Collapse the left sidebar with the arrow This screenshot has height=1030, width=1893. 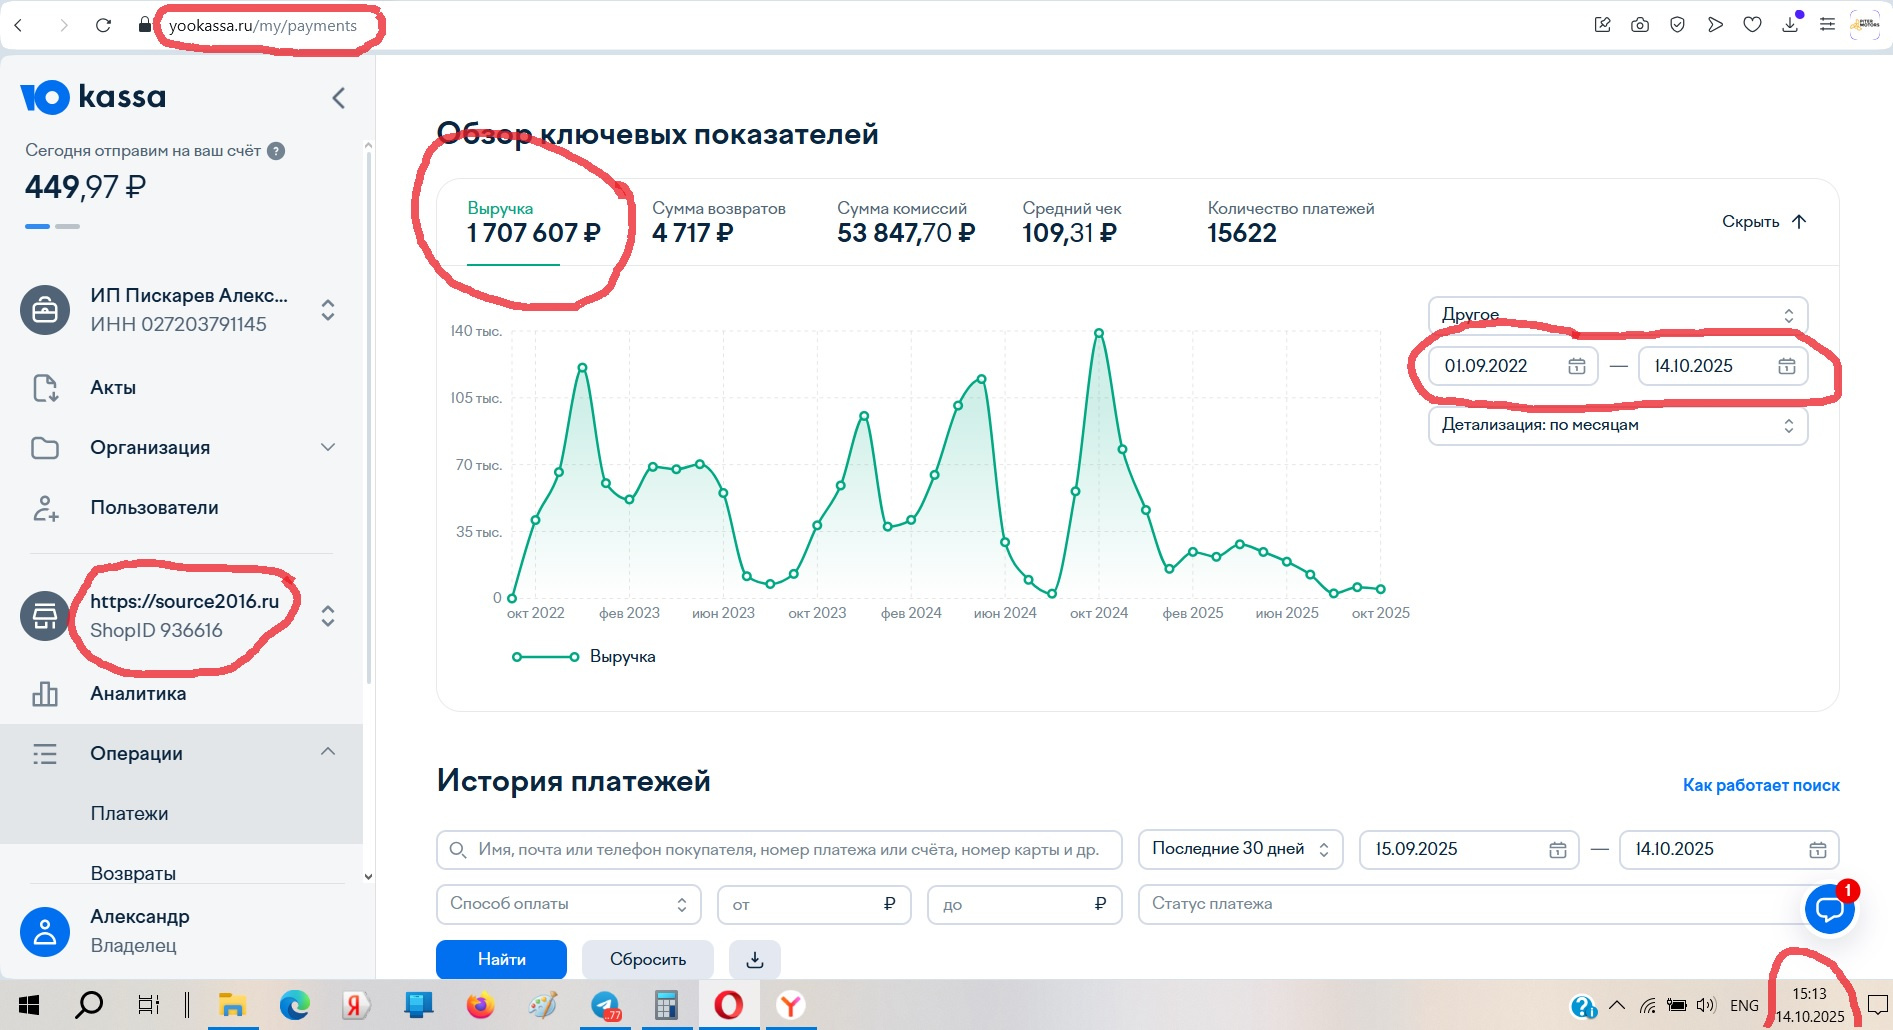pos(339,97)
